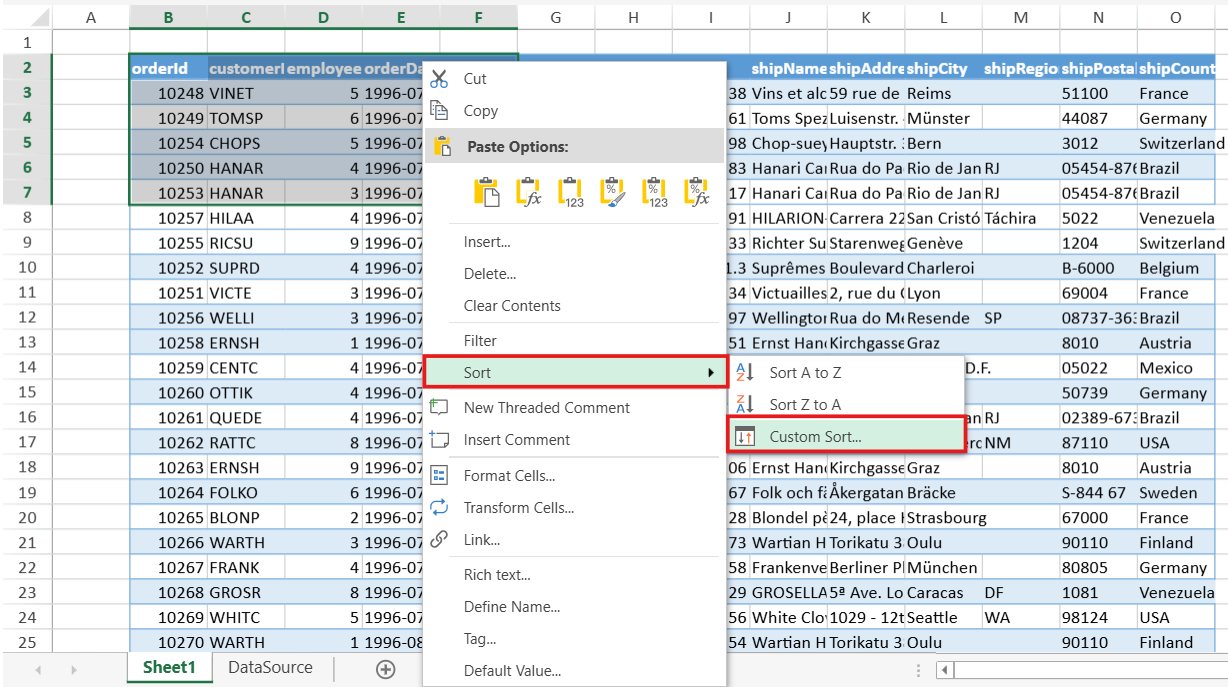The width and height of the screenshot is (1228, 687).
Task: Pick Paste Values and Number Formatting icon
Action: coord(655,192)
